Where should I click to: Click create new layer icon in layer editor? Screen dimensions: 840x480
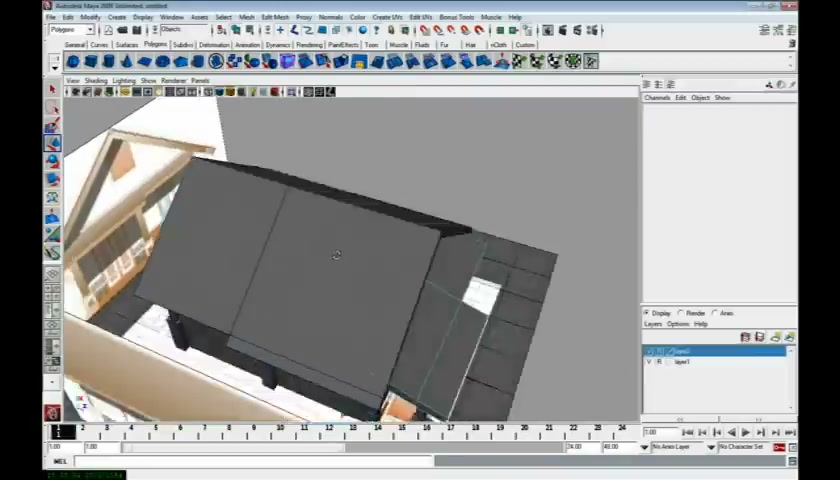[775, 337]
